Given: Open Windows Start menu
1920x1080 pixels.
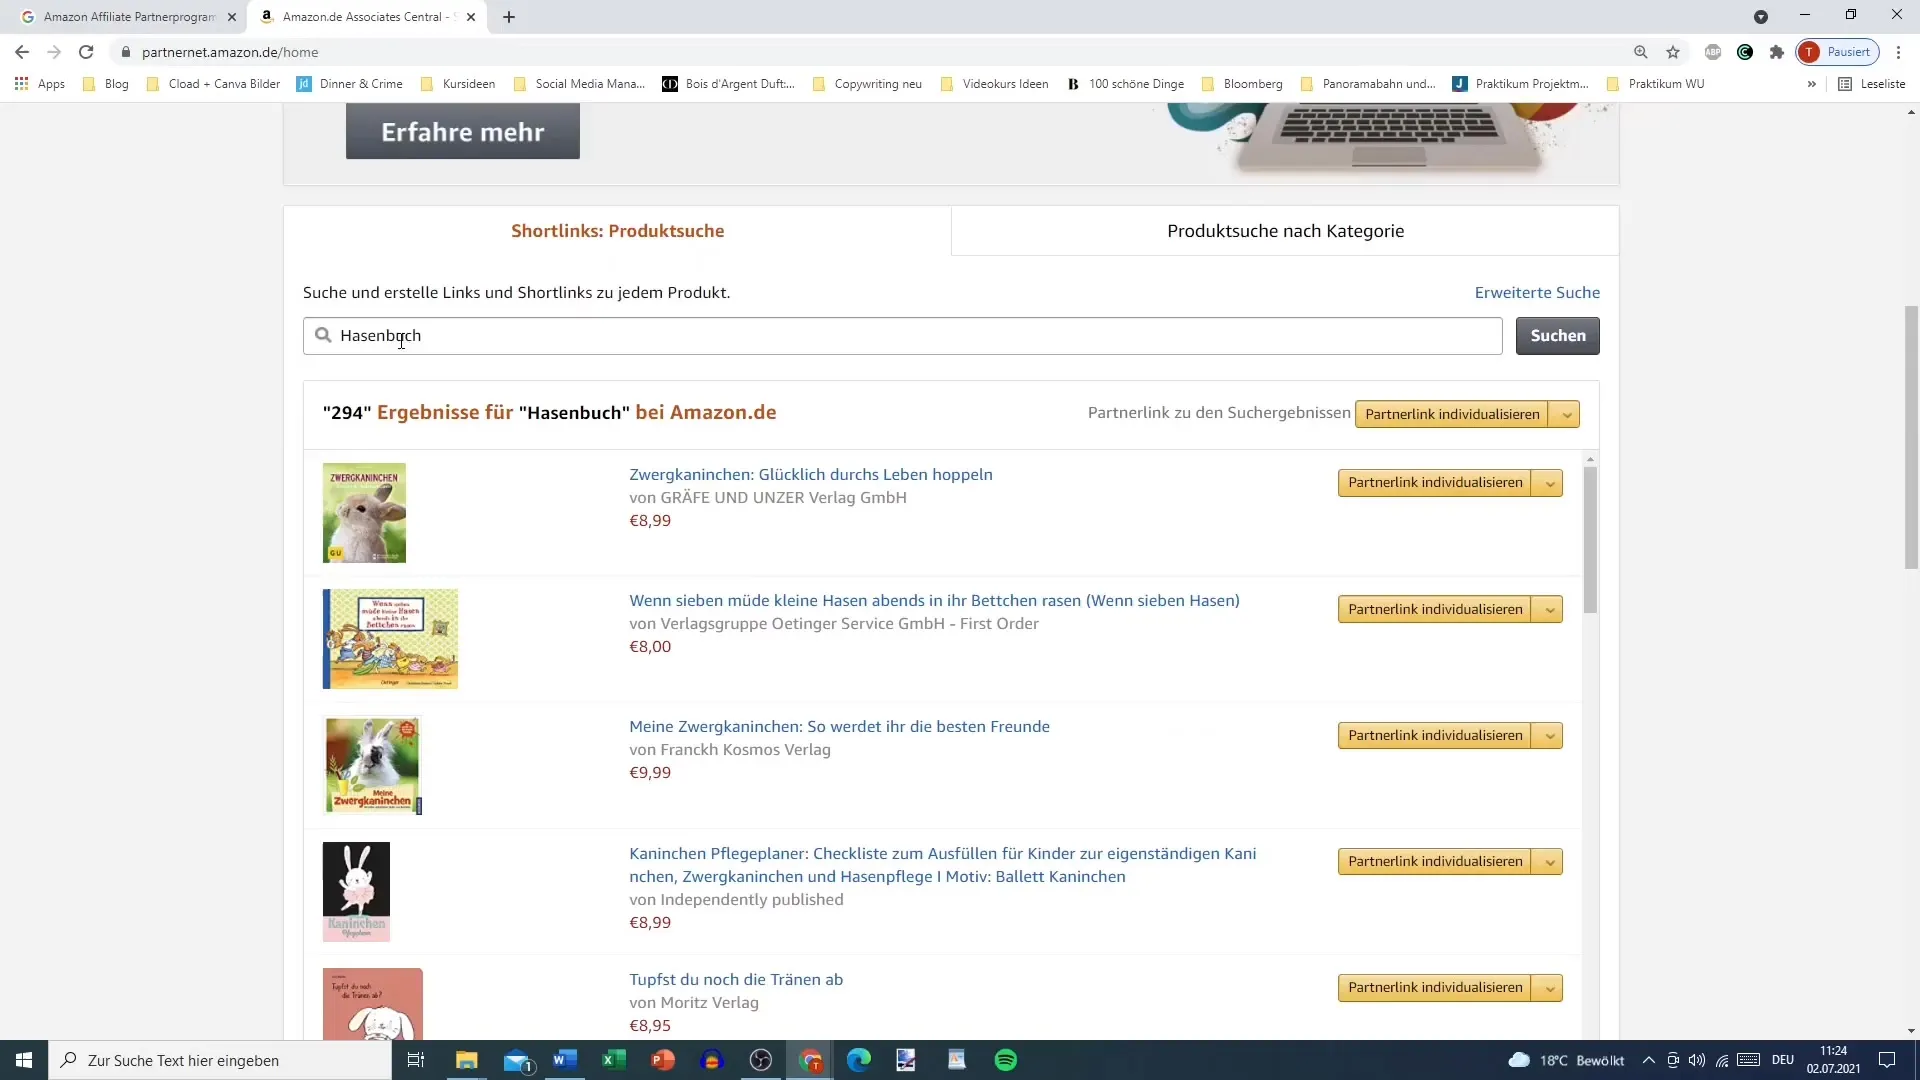Looking at the screenshot, I should coord(24,1060).
